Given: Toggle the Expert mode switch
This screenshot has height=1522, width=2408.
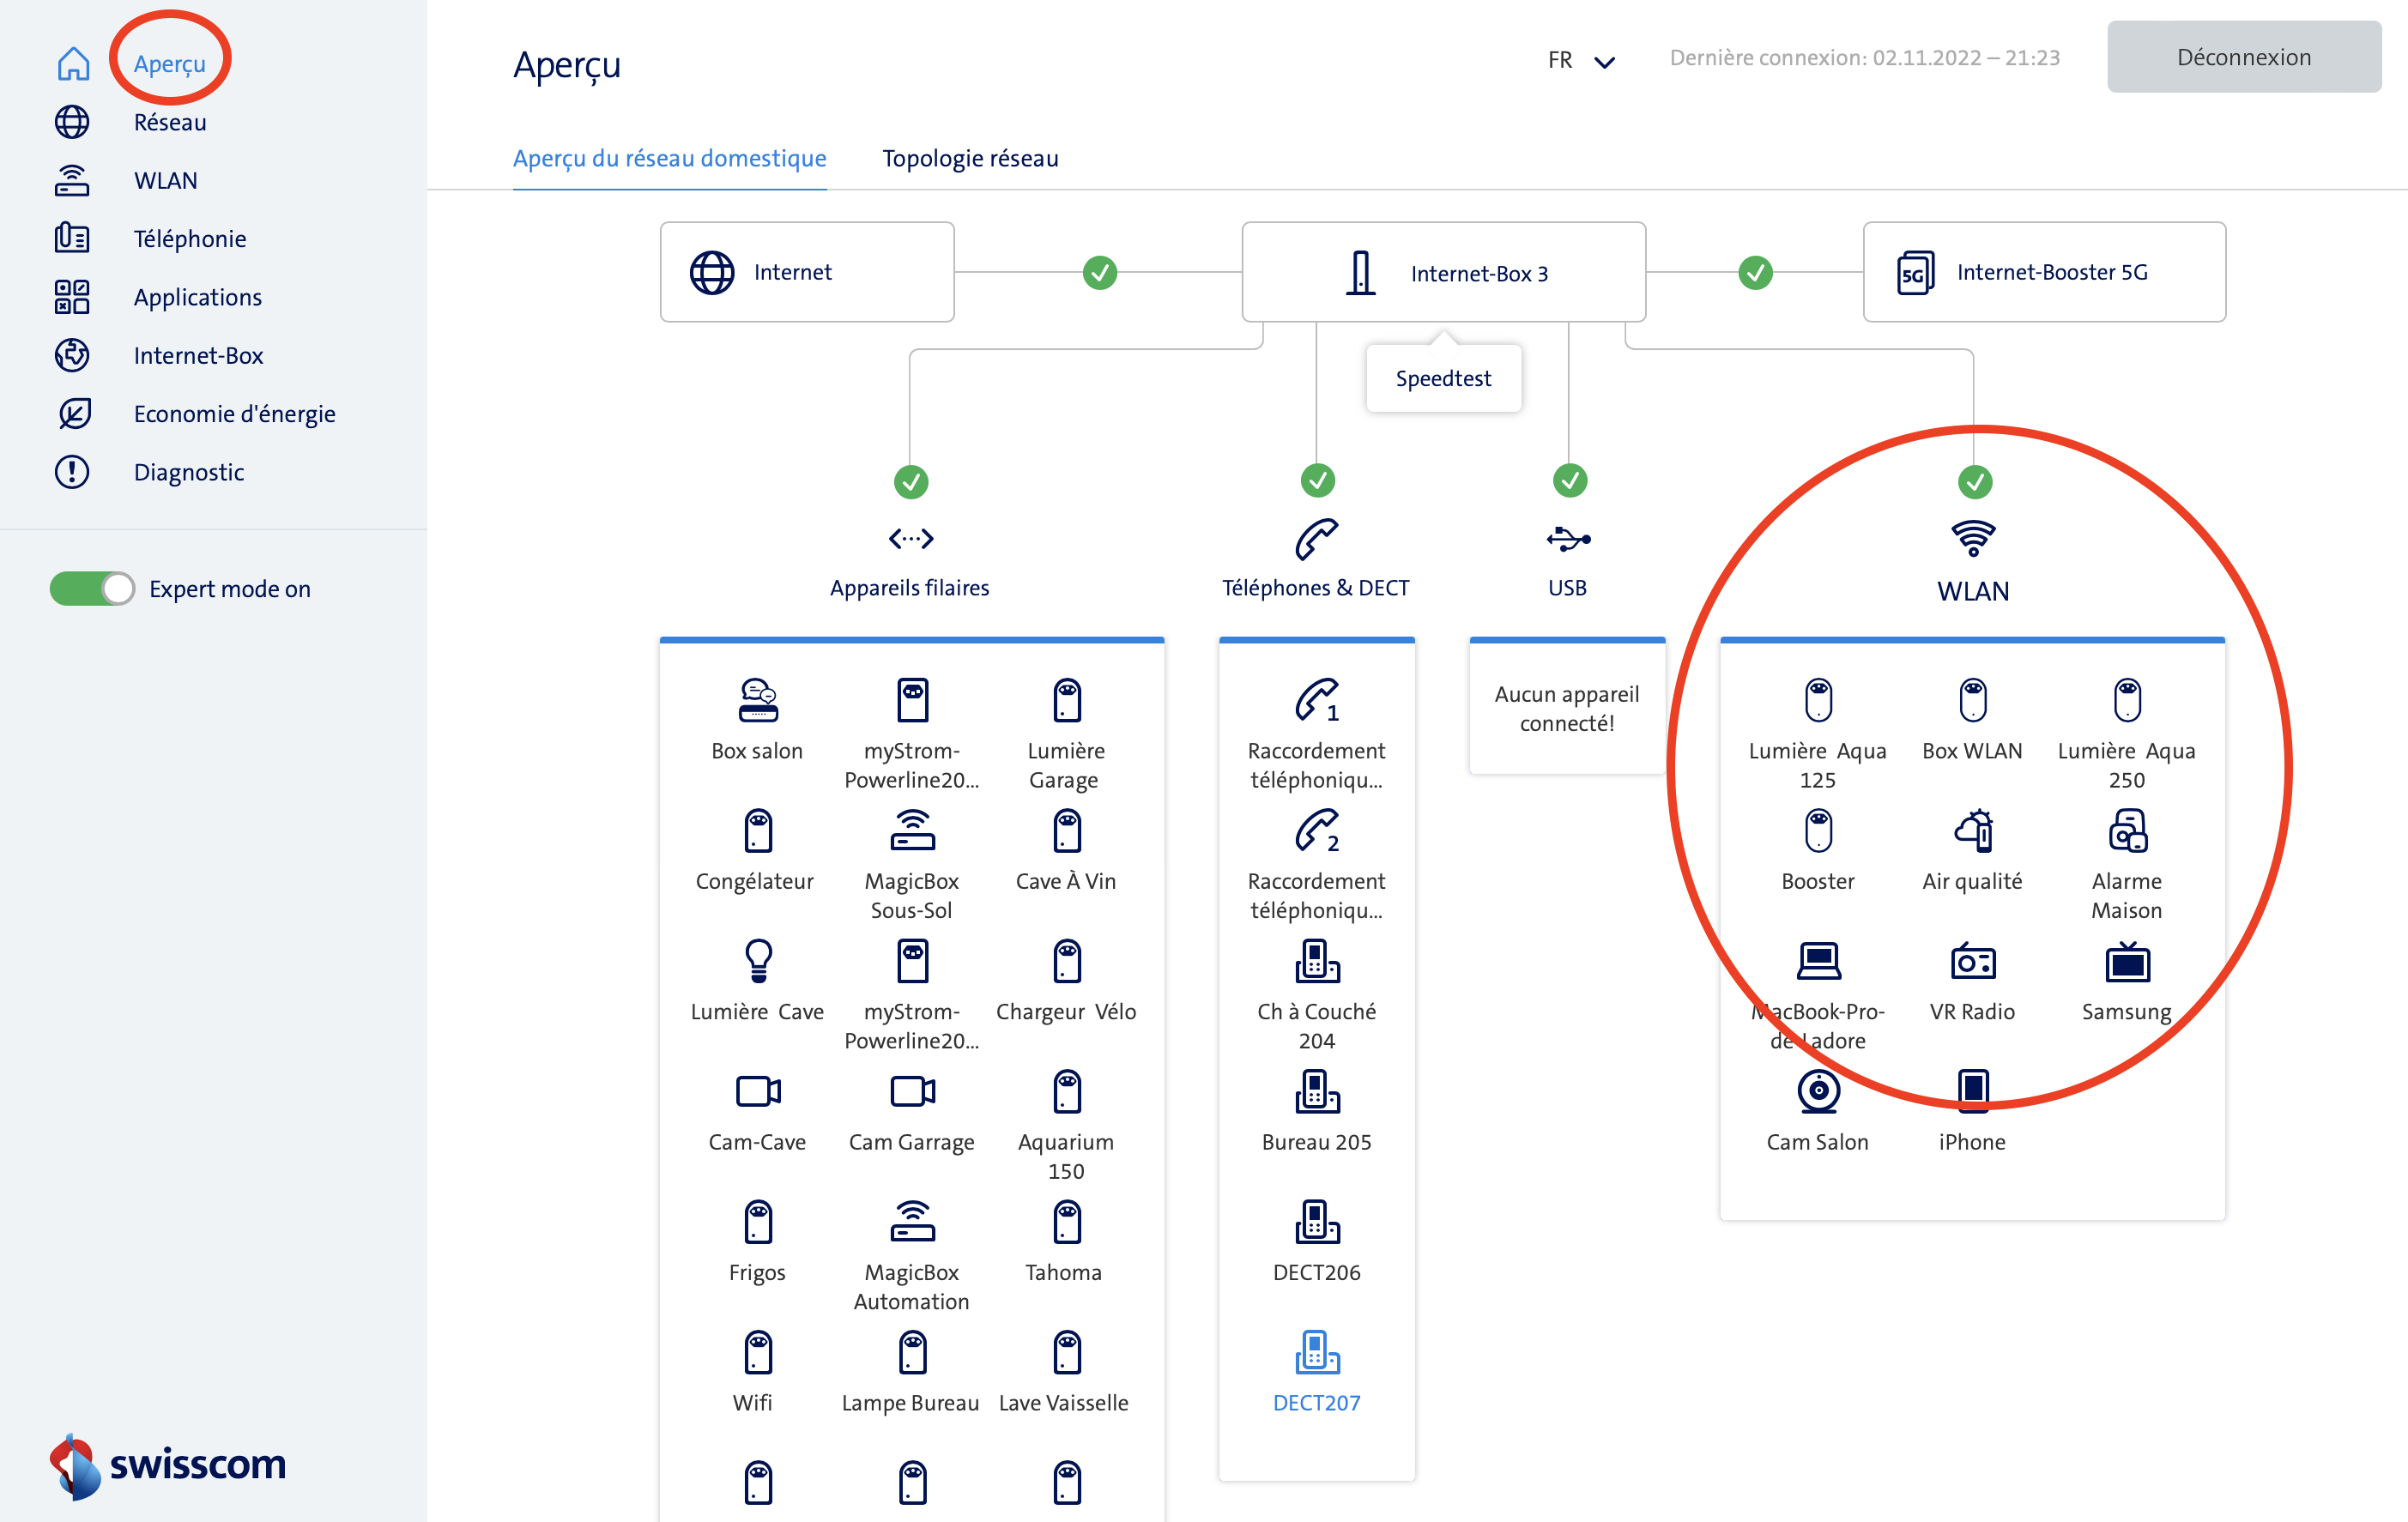Looking at the screenshot, I should point(92,589).
